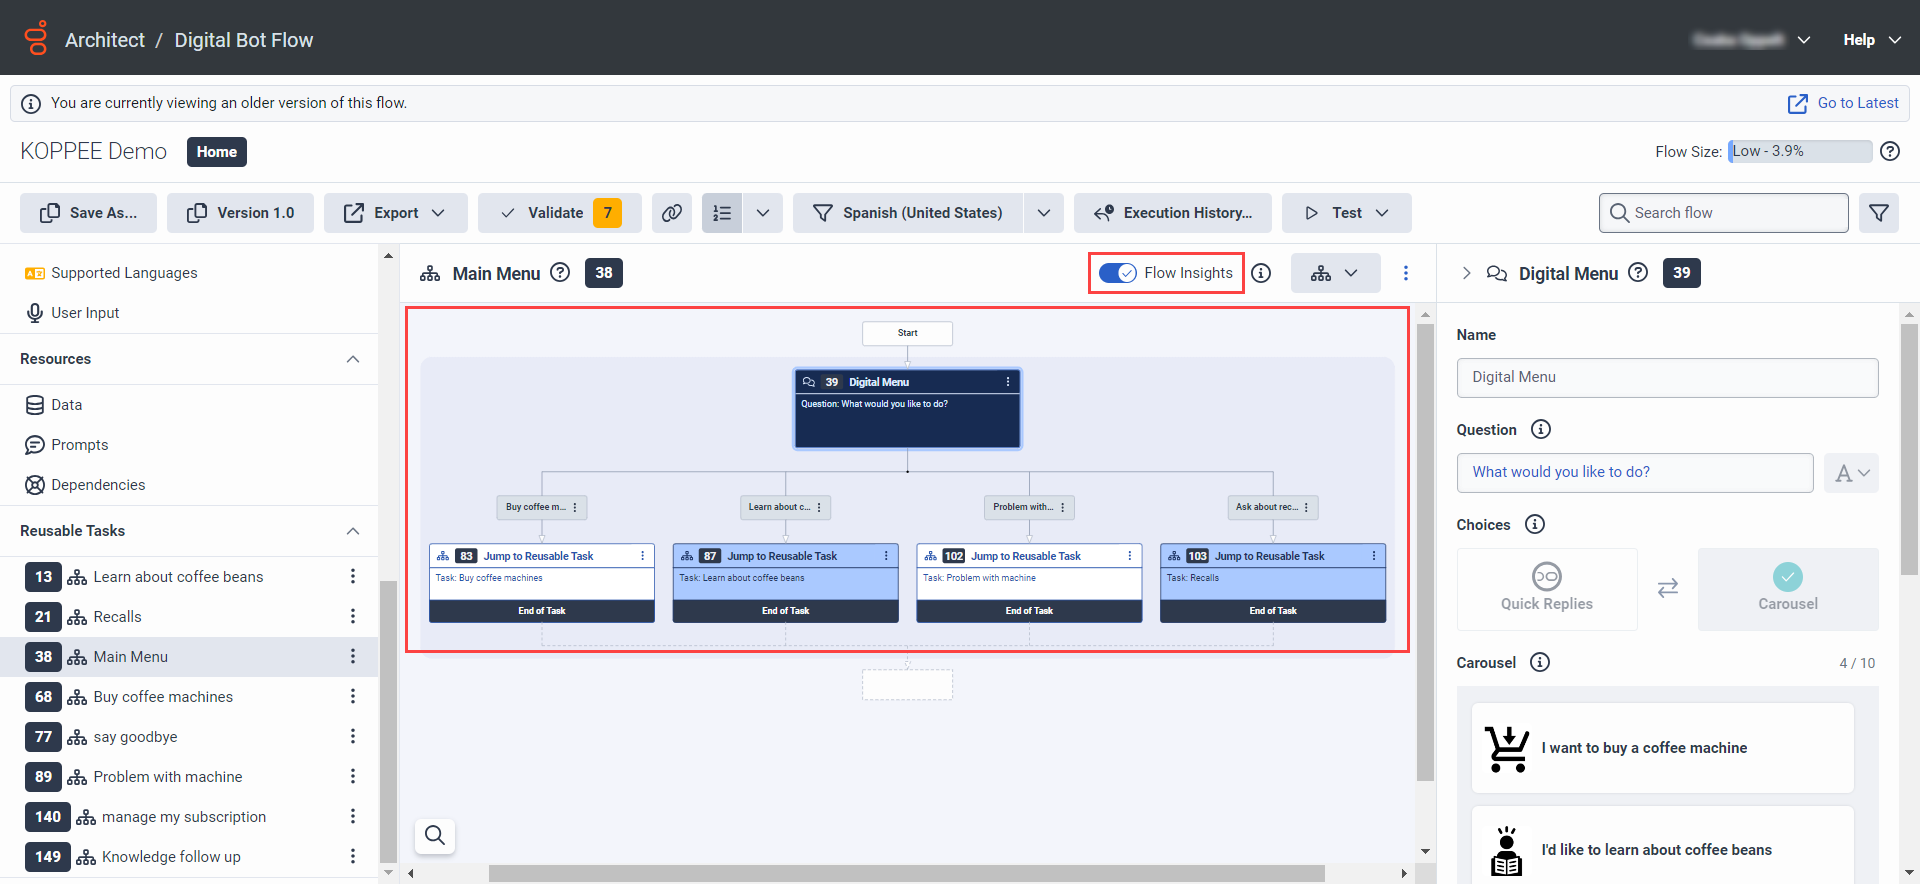Open canvas zoom magnifier button
This screenshot has width=1920, height=884.
point(435,835)
